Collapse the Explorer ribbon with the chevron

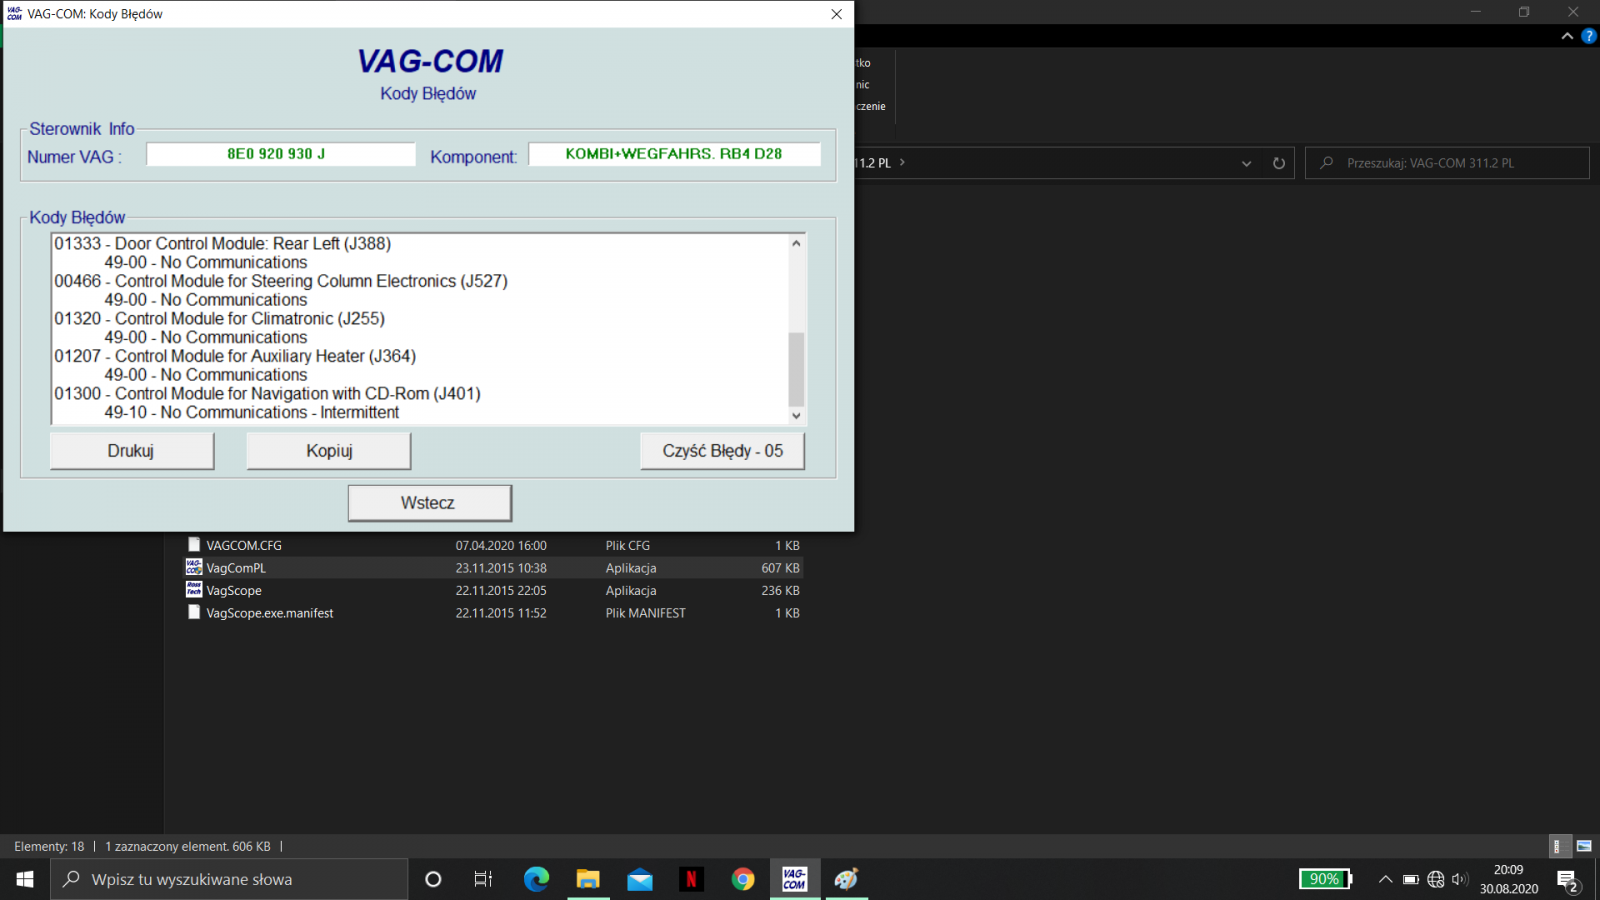pos(1567,36)
